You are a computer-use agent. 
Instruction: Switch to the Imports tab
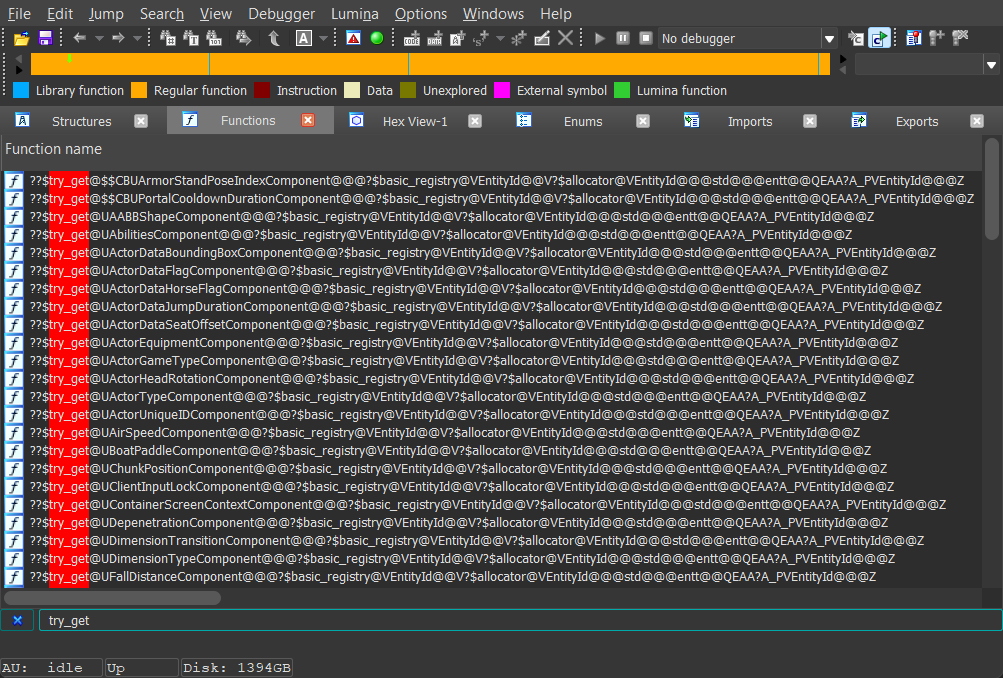point(750,122)
